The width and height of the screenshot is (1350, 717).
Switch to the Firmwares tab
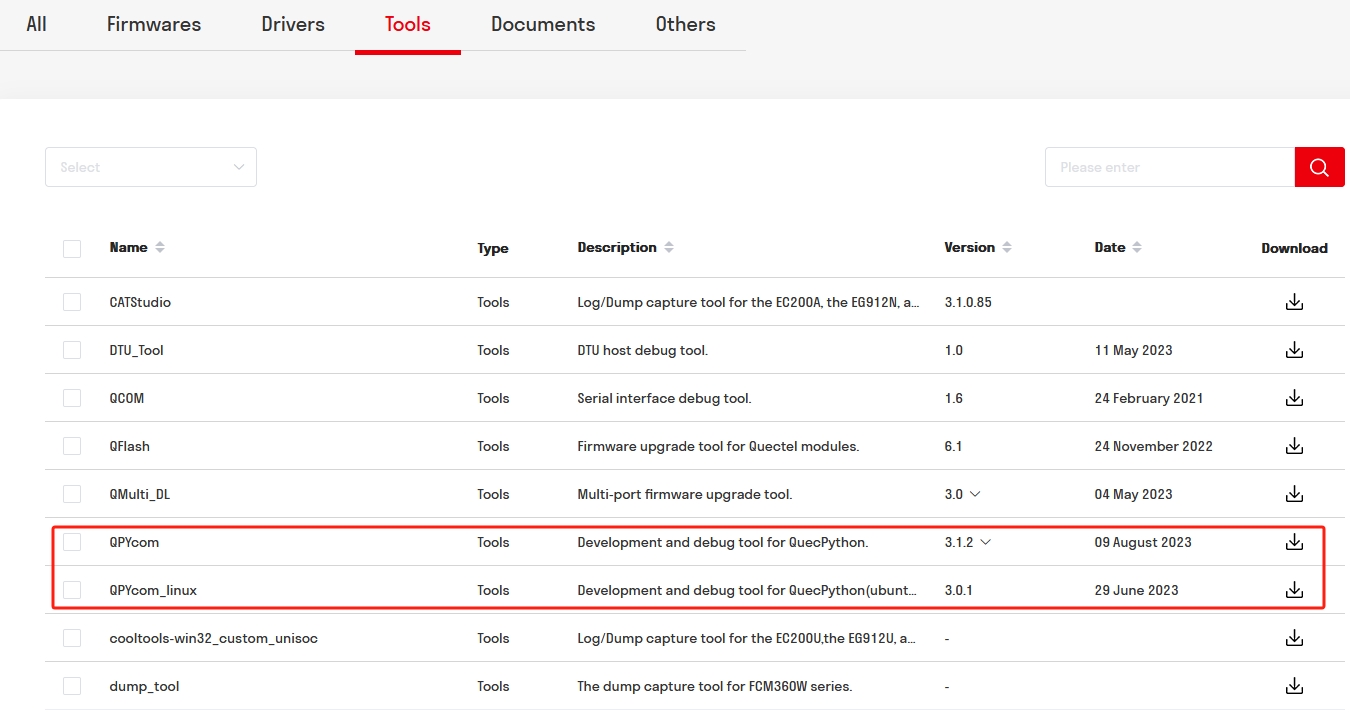click(154, 24)
